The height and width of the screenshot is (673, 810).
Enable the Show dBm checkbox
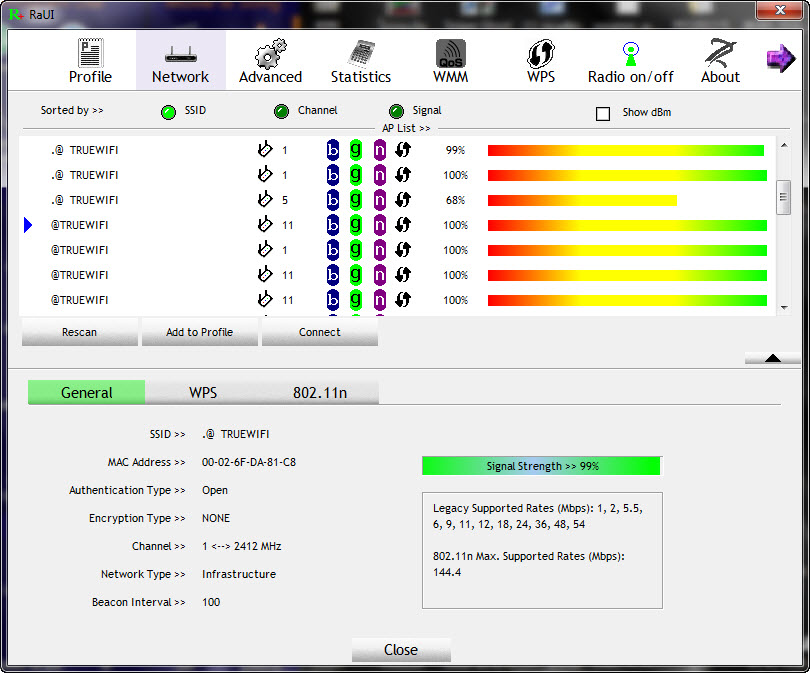coord(603,114)
